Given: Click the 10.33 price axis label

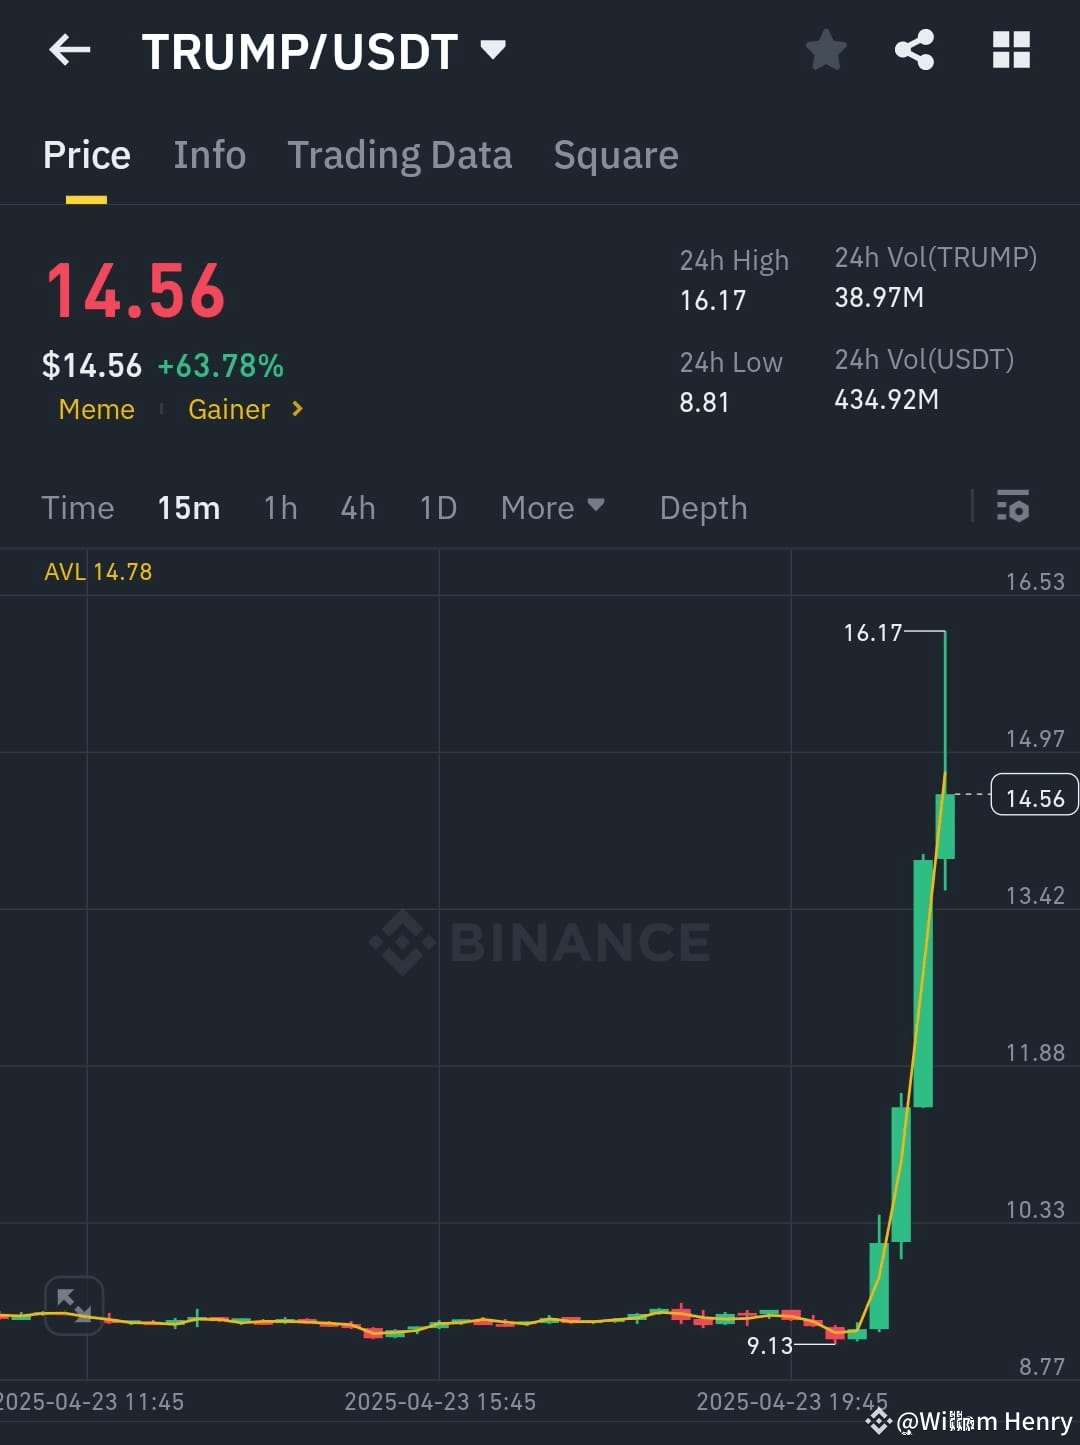Looking at the screenshot, I should pyautogui.click(x=1035, y=1210).
